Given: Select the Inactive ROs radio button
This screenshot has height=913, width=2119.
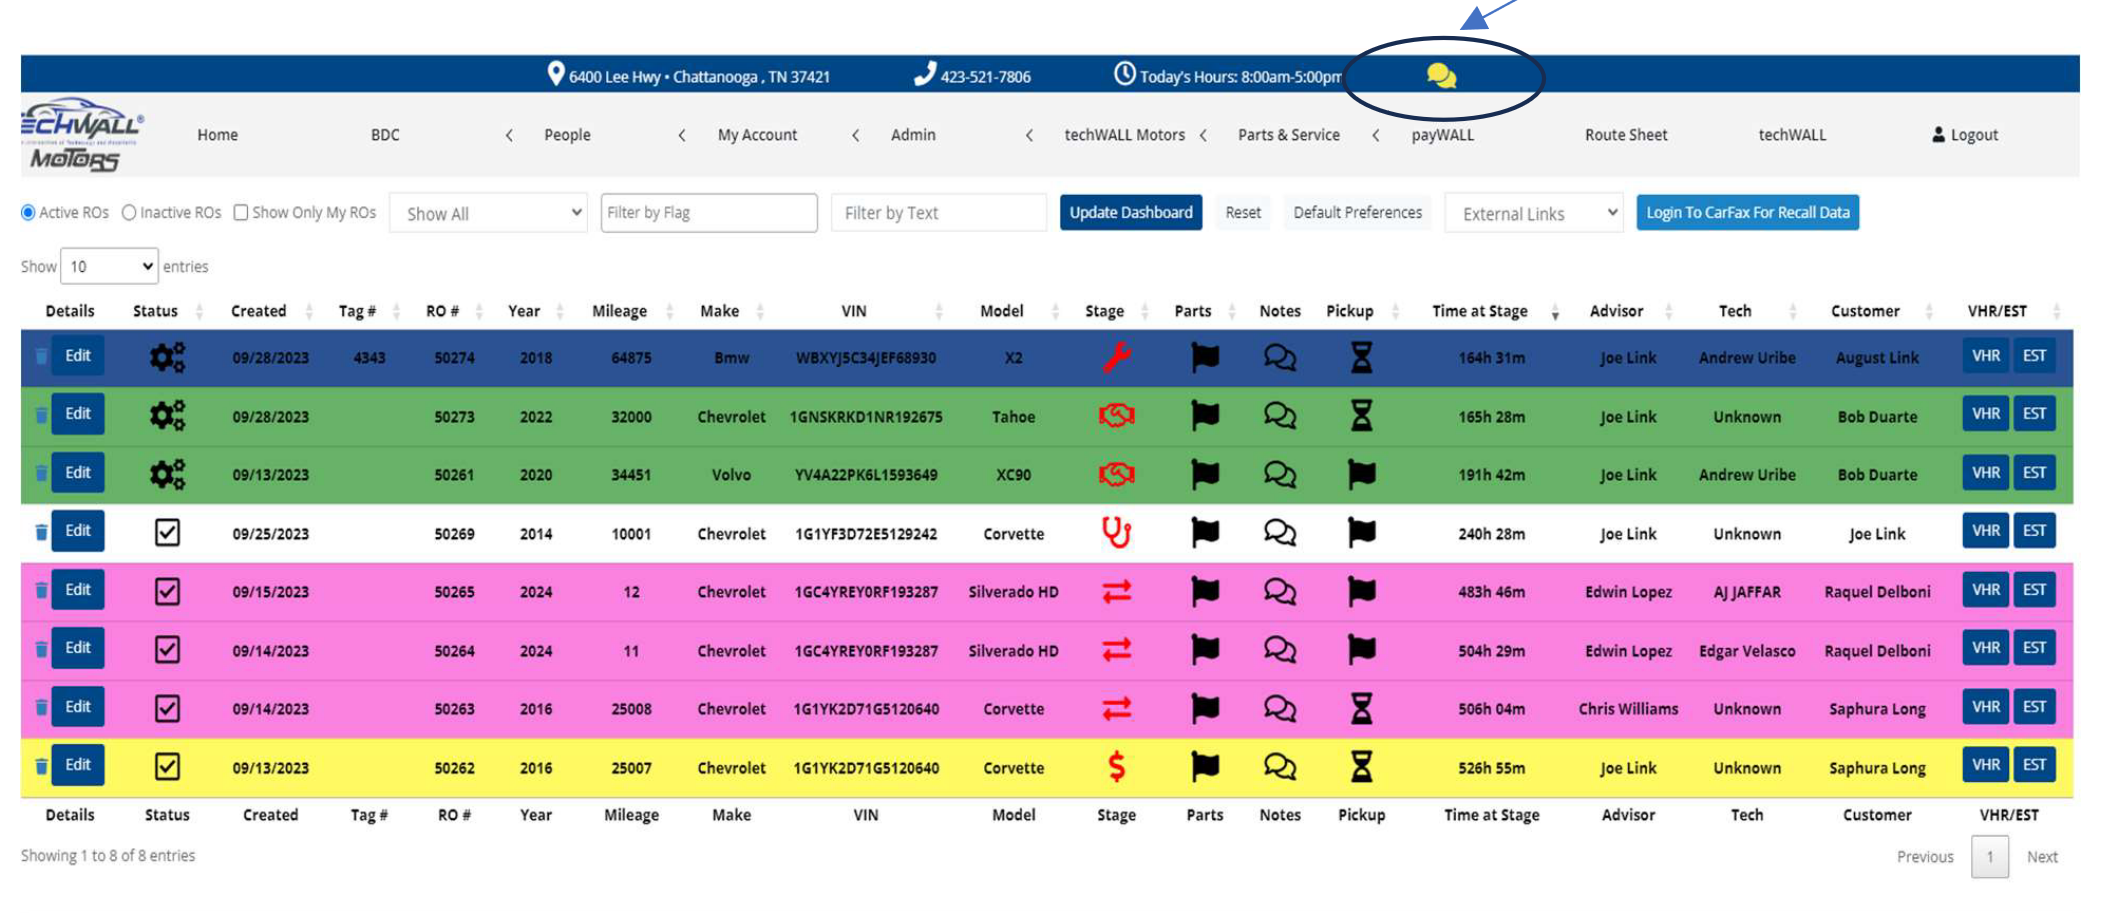Looking at the screenshot, I should coord(129,213).
